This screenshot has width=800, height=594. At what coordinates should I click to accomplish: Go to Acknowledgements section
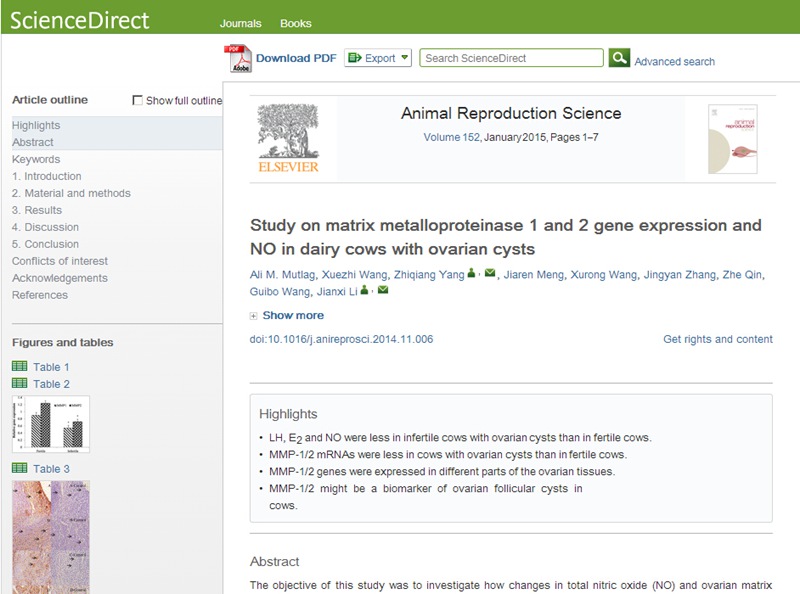60,278
